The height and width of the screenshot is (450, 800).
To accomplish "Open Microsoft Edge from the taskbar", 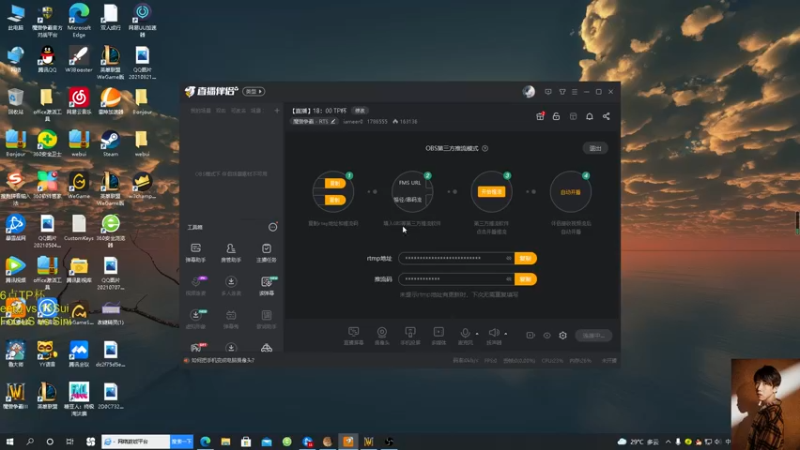I will click(205, 441).
